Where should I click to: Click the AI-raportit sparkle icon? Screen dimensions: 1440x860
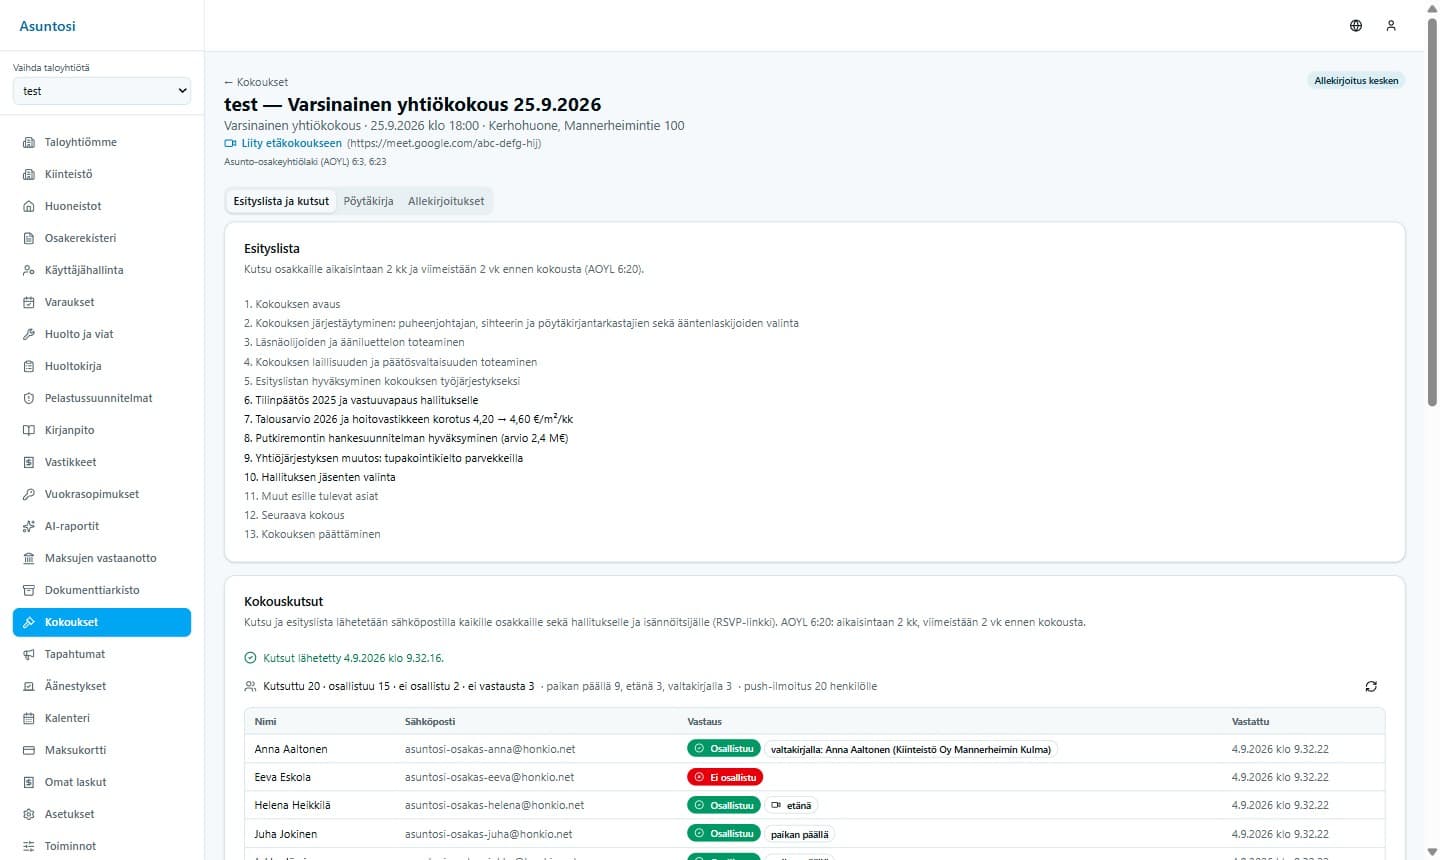[29, 526]
